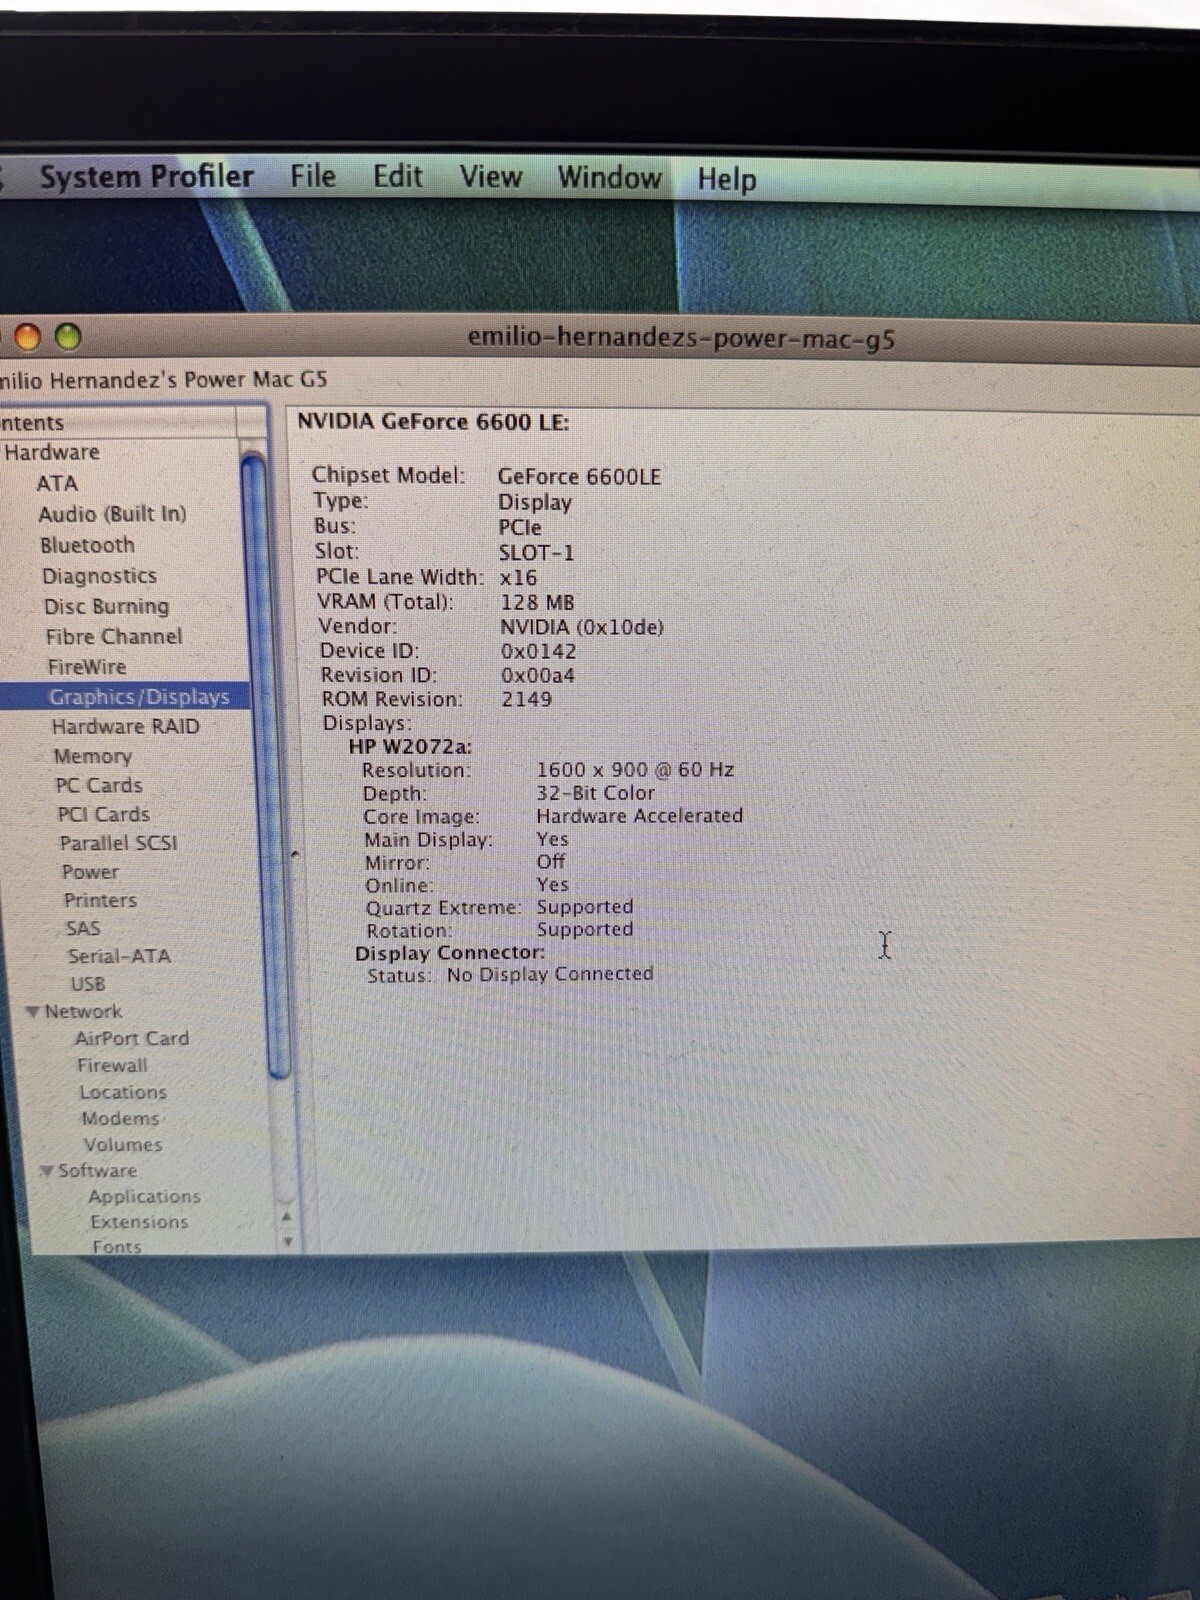This screenshot has width=1200, height=1600.
Task: Click the sidebar scroll up arrow
Action: tap(287, 1217)
